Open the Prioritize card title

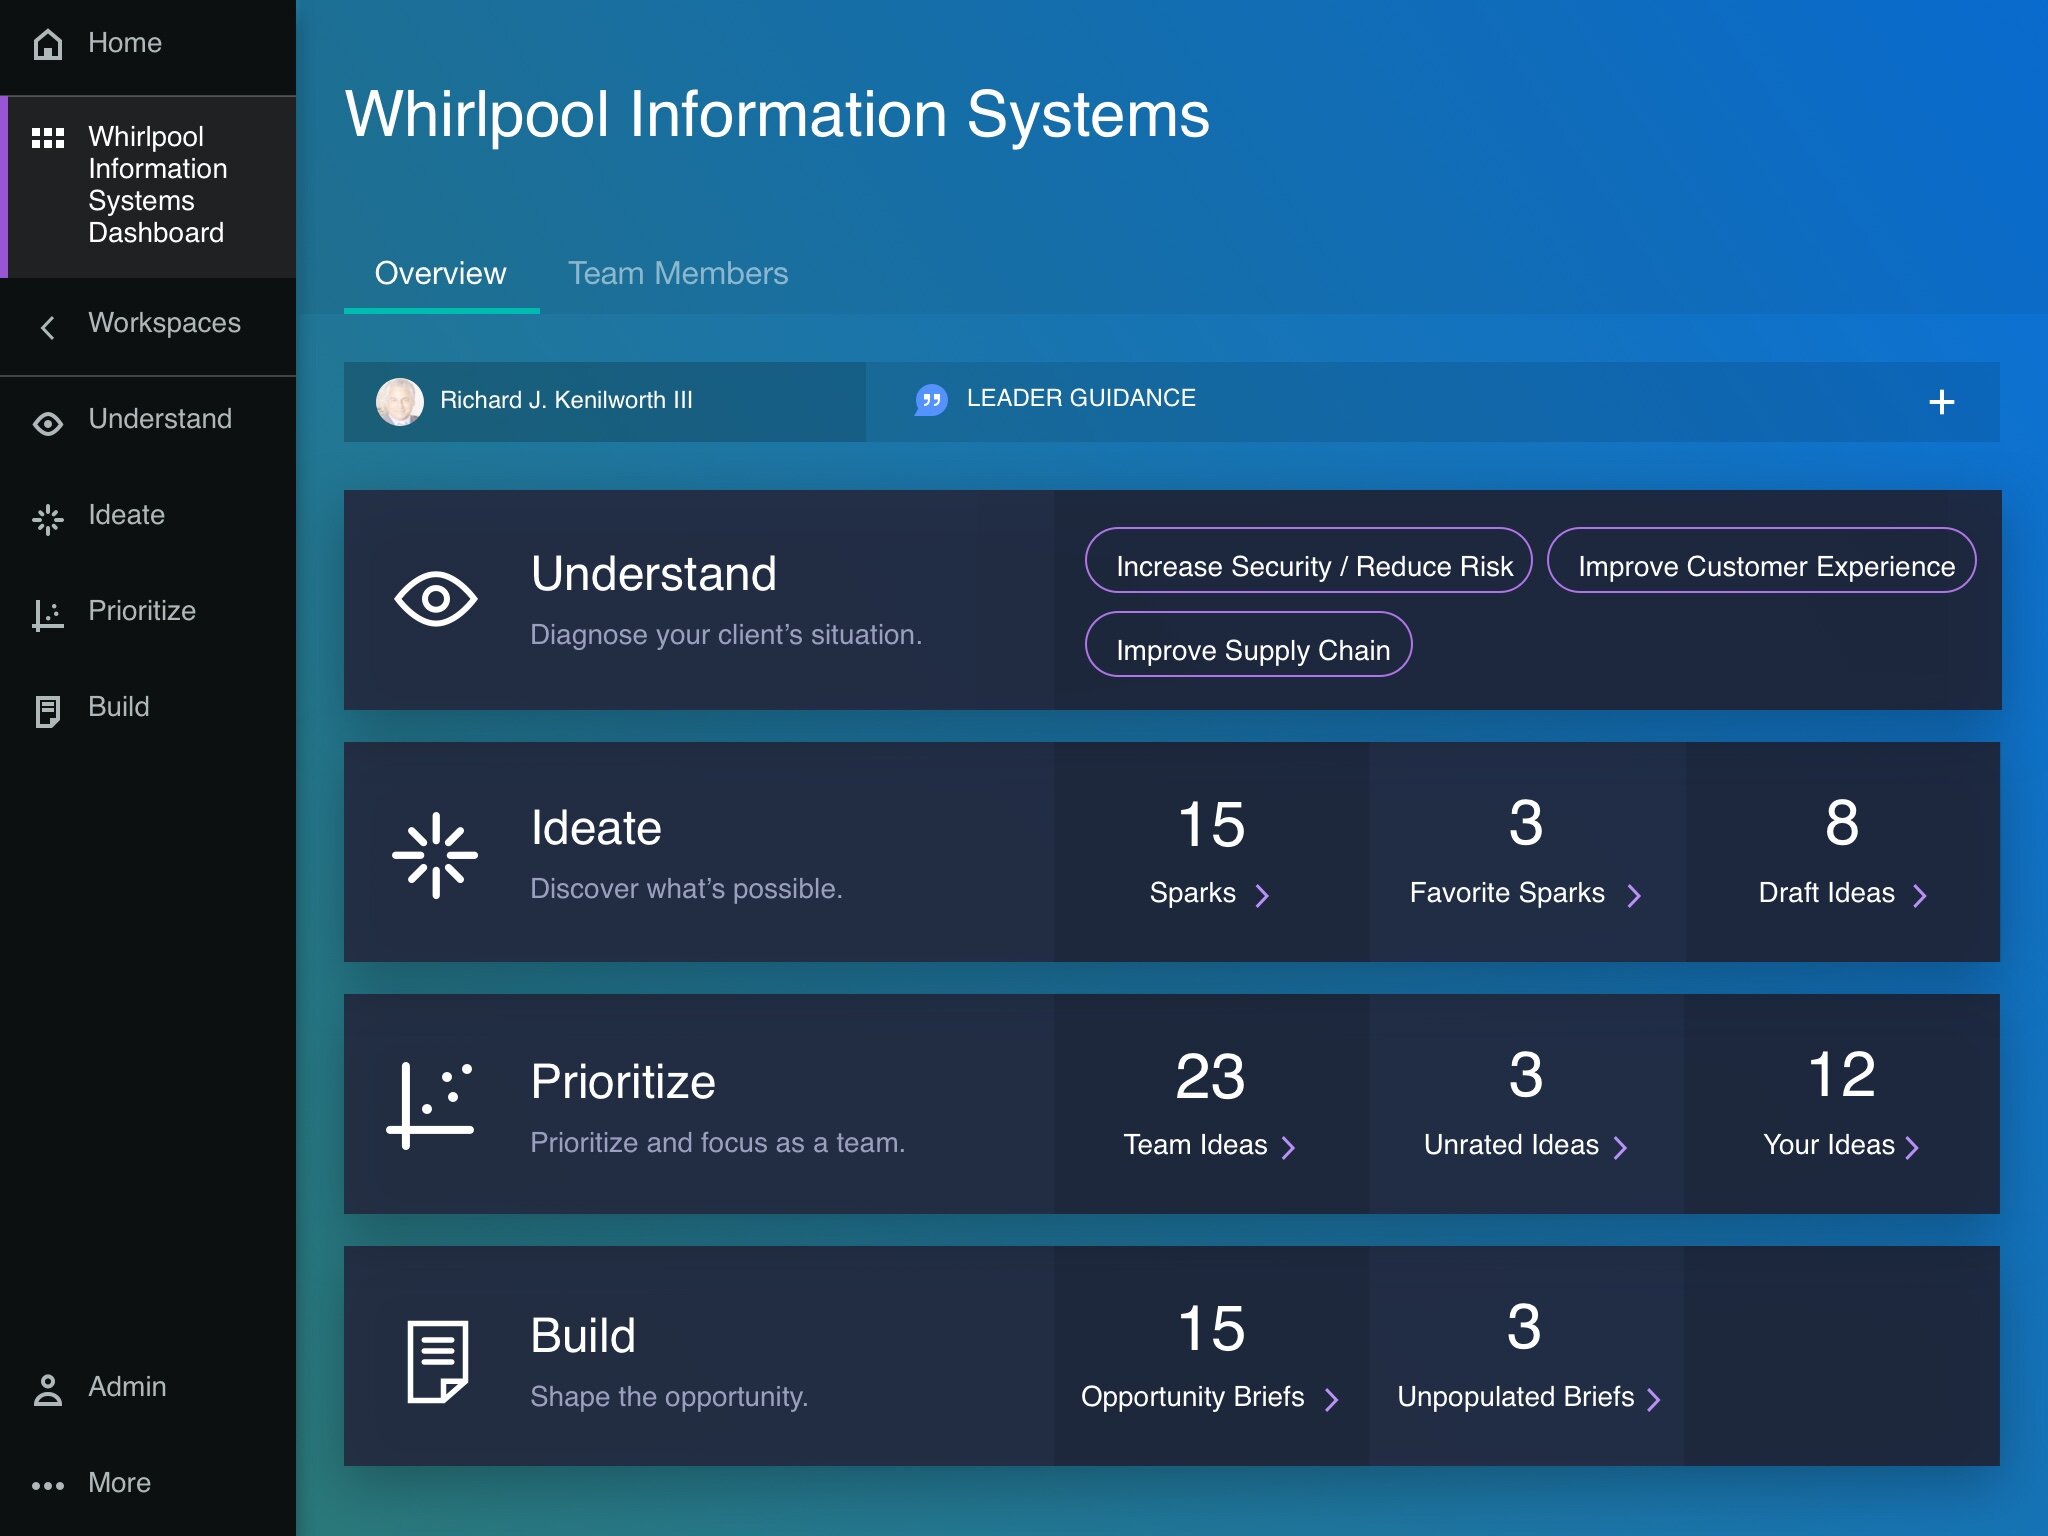tap(623, 1082)
